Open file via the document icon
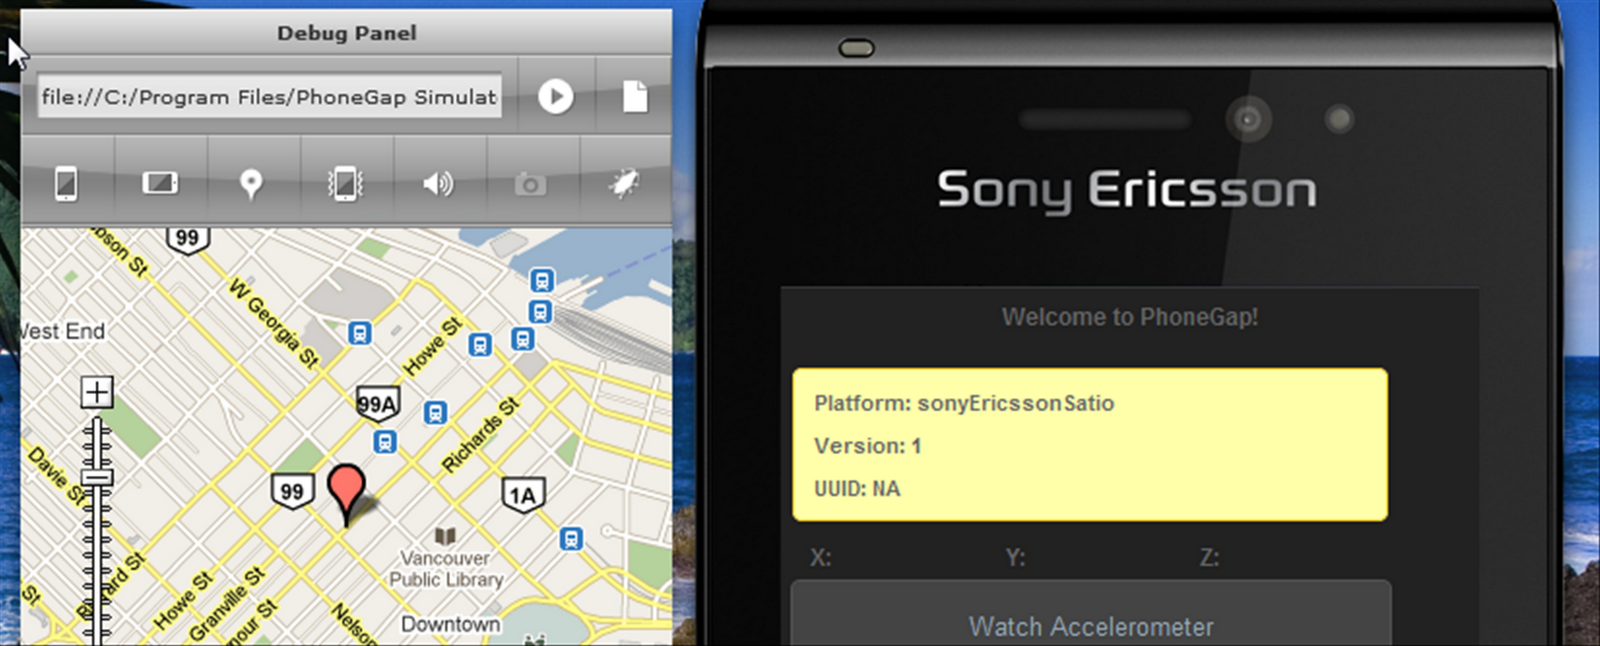Screen dimensions: 1600x646 coord(635,97)
